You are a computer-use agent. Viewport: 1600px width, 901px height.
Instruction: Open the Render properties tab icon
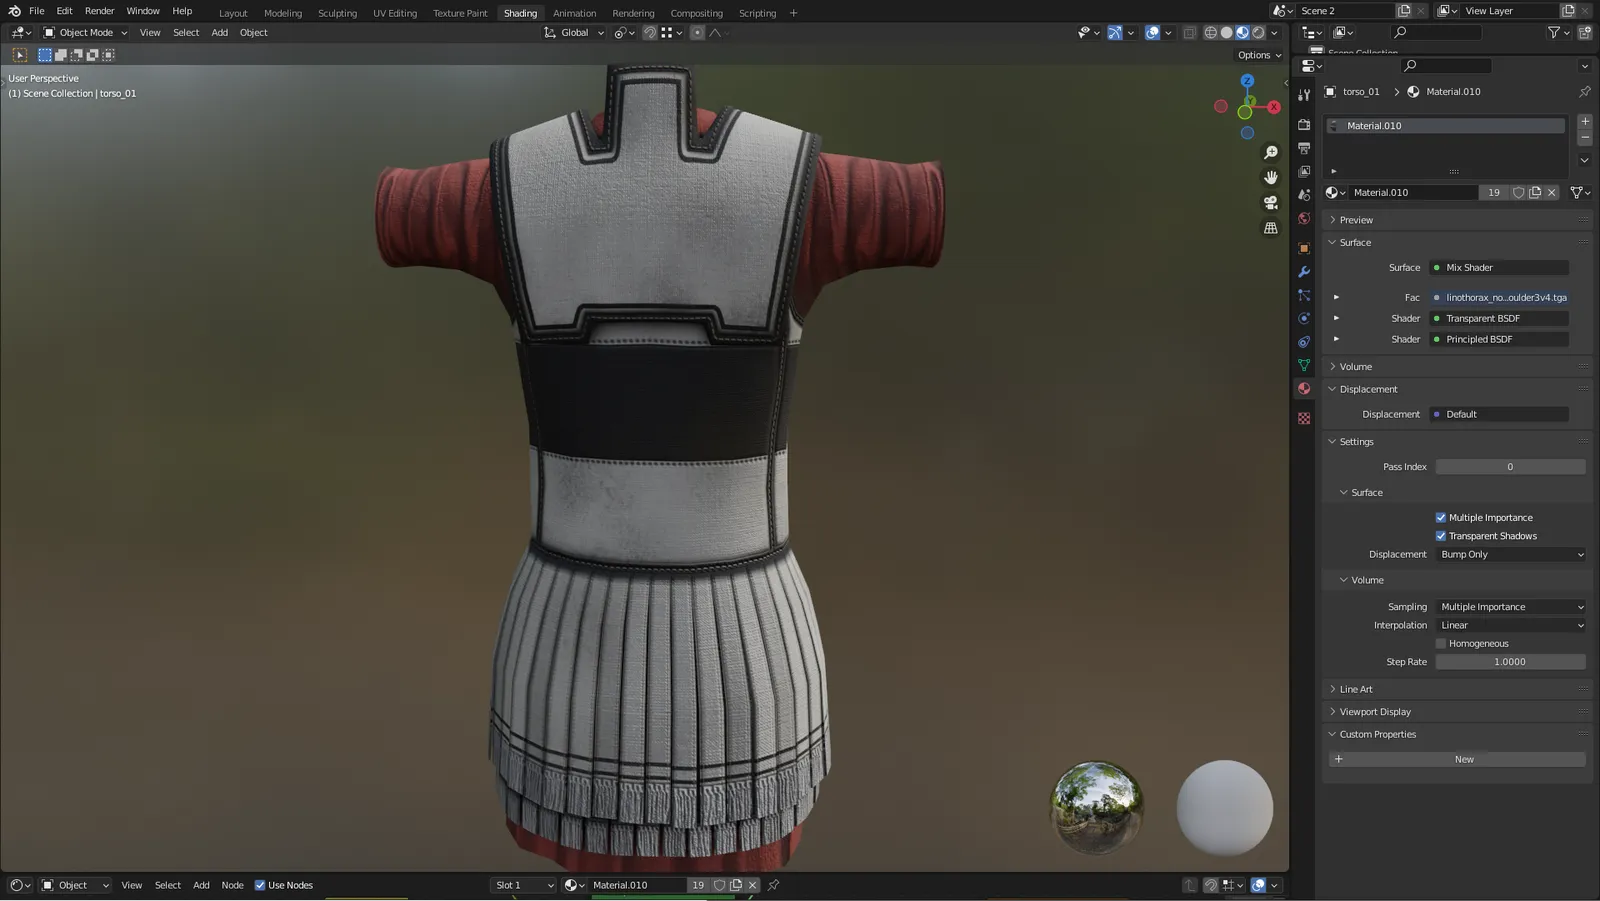(x=1304, y=125)
